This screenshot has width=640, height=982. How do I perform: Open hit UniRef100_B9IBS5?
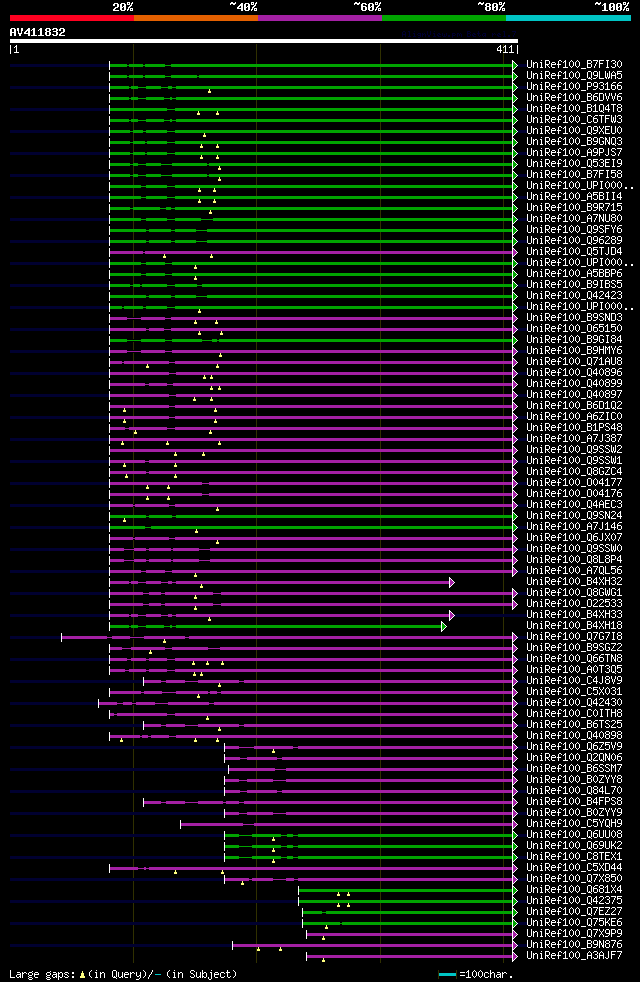[574, 285]
